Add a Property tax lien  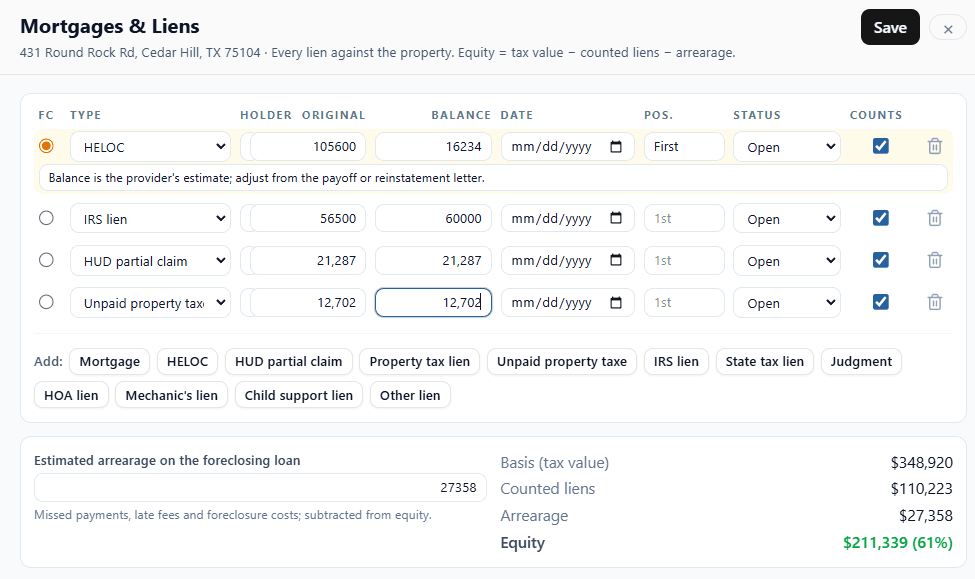420,362
